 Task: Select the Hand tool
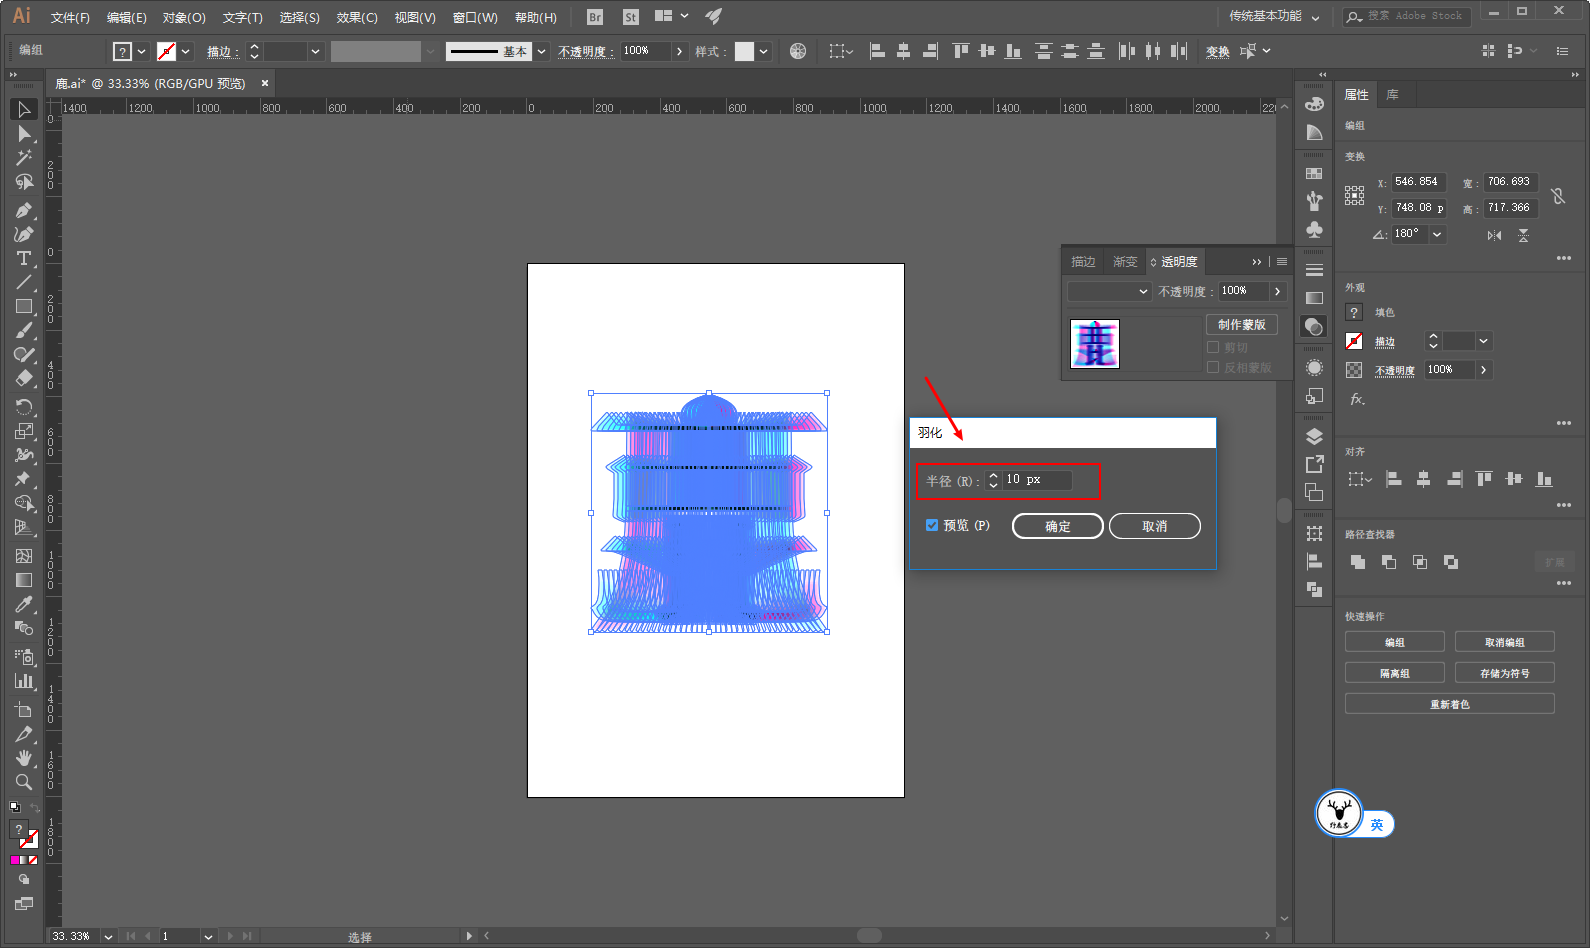(x=24, y=758)
